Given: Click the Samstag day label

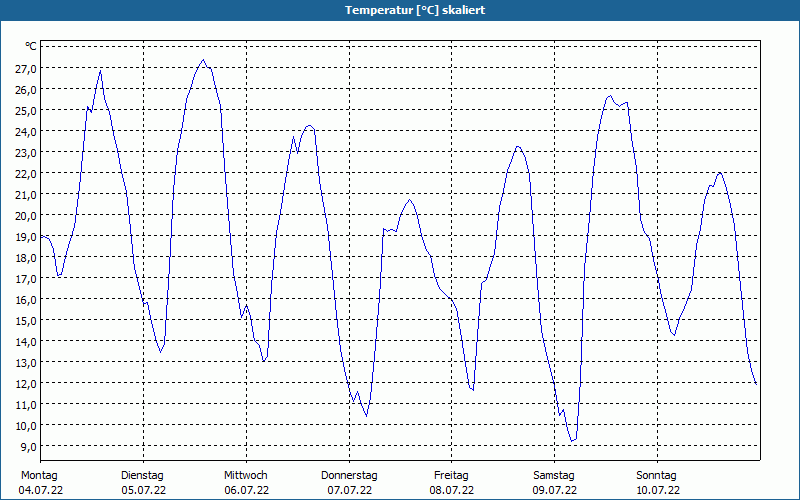Looking at the screenshot, I should coord(554,476).
